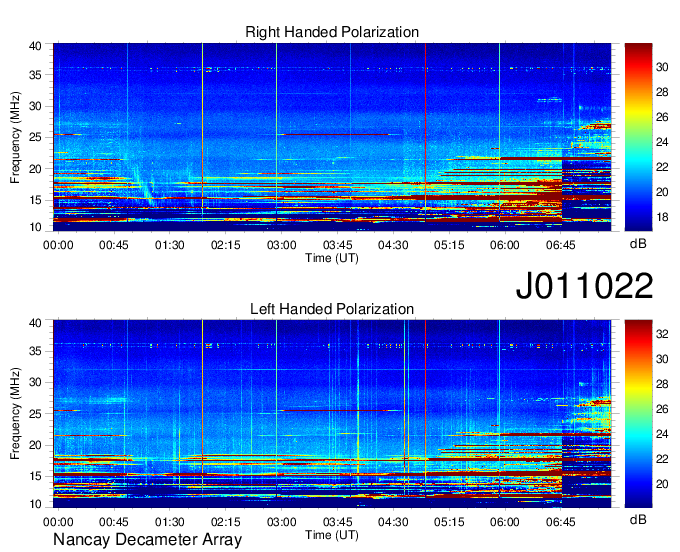Click the Left Handed Polarization title
The image size is (680, 552).
coord(332,309)
